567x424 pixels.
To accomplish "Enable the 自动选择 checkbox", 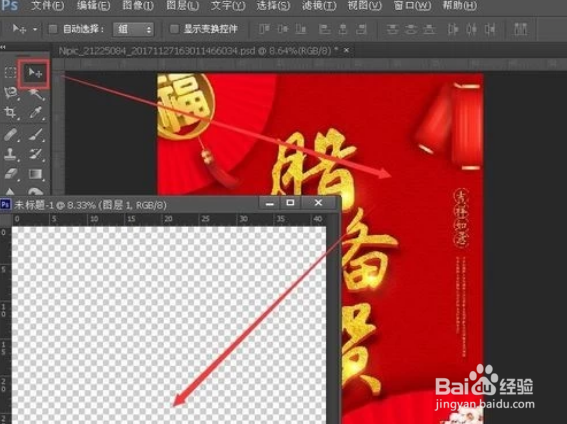I will click(53, 29).
